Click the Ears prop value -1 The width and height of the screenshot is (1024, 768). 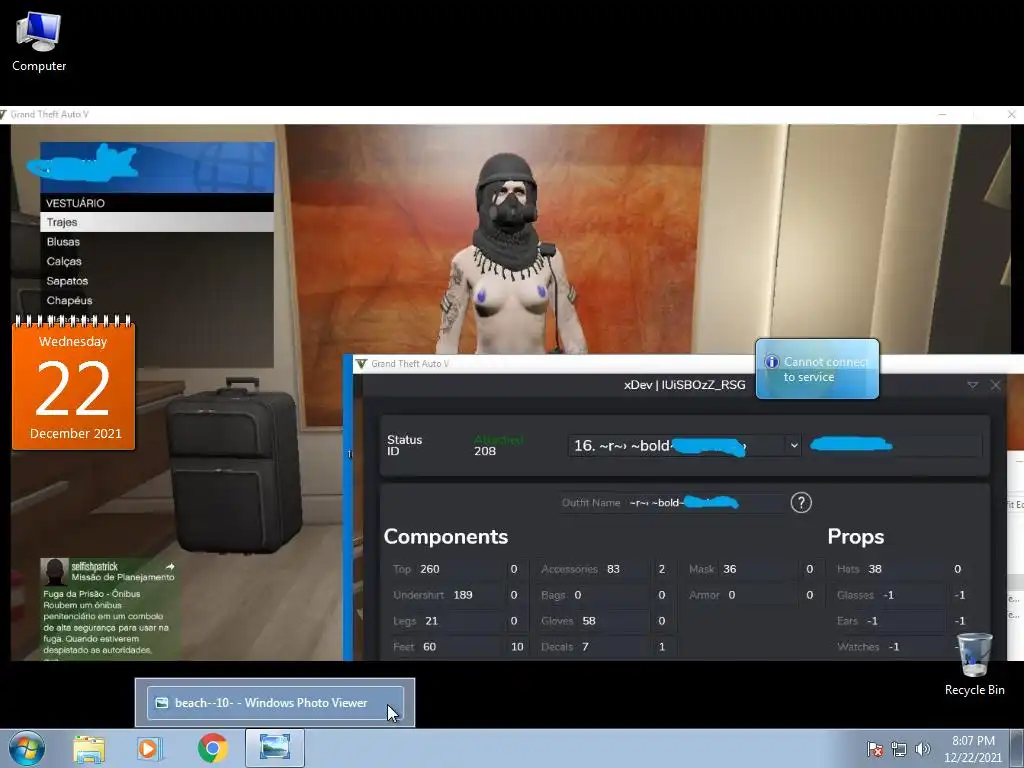(x=872, y=621)
